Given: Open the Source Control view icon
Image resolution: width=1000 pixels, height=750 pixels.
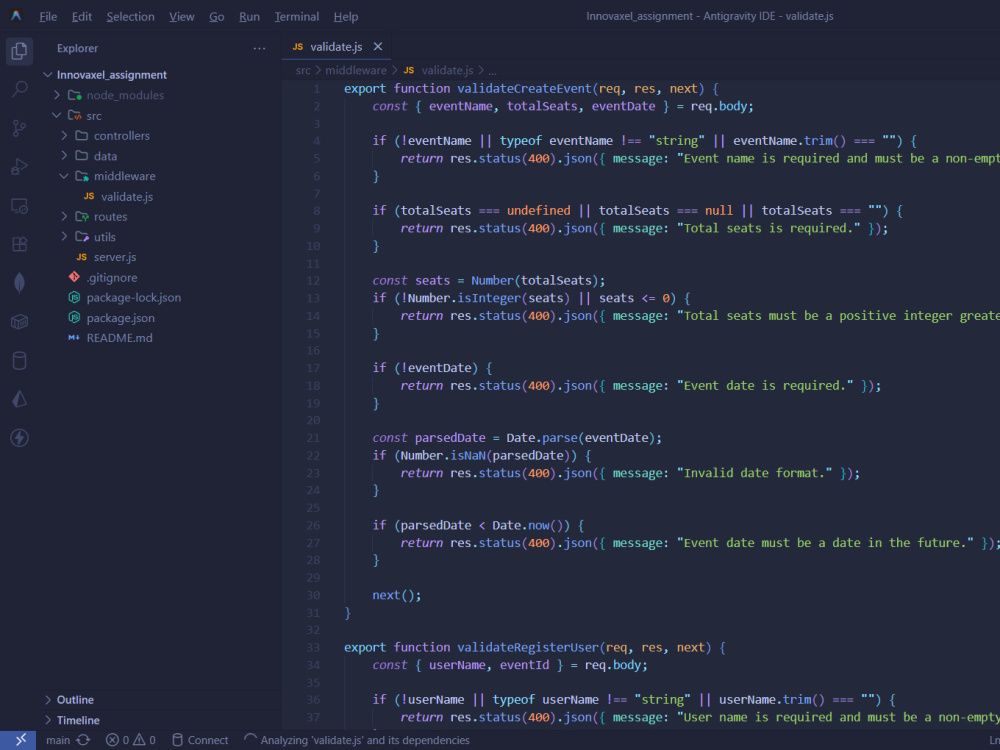Looking at the screenshot, I should pyautogui.click(x=19, y=128).
